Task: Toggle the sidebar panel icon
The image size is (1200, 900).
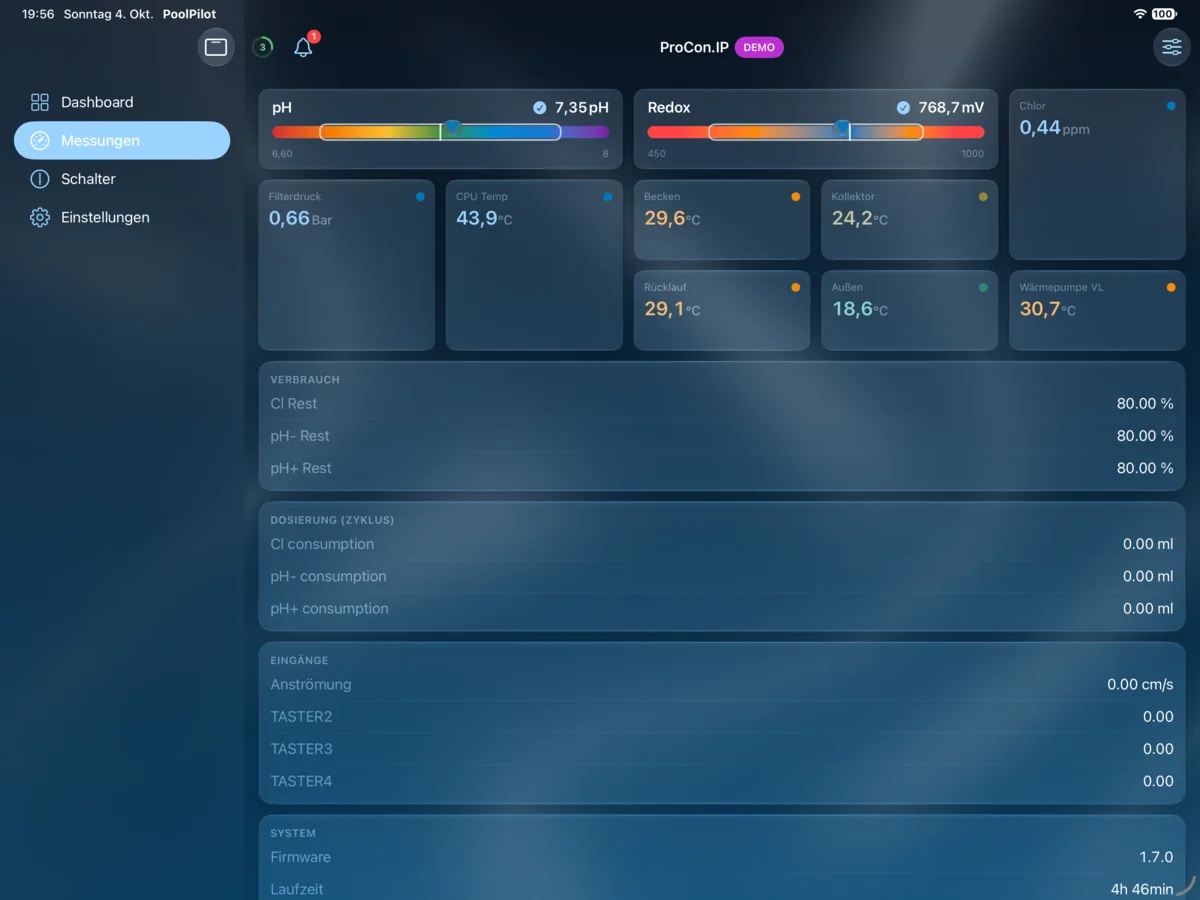Action: point(216,47)
